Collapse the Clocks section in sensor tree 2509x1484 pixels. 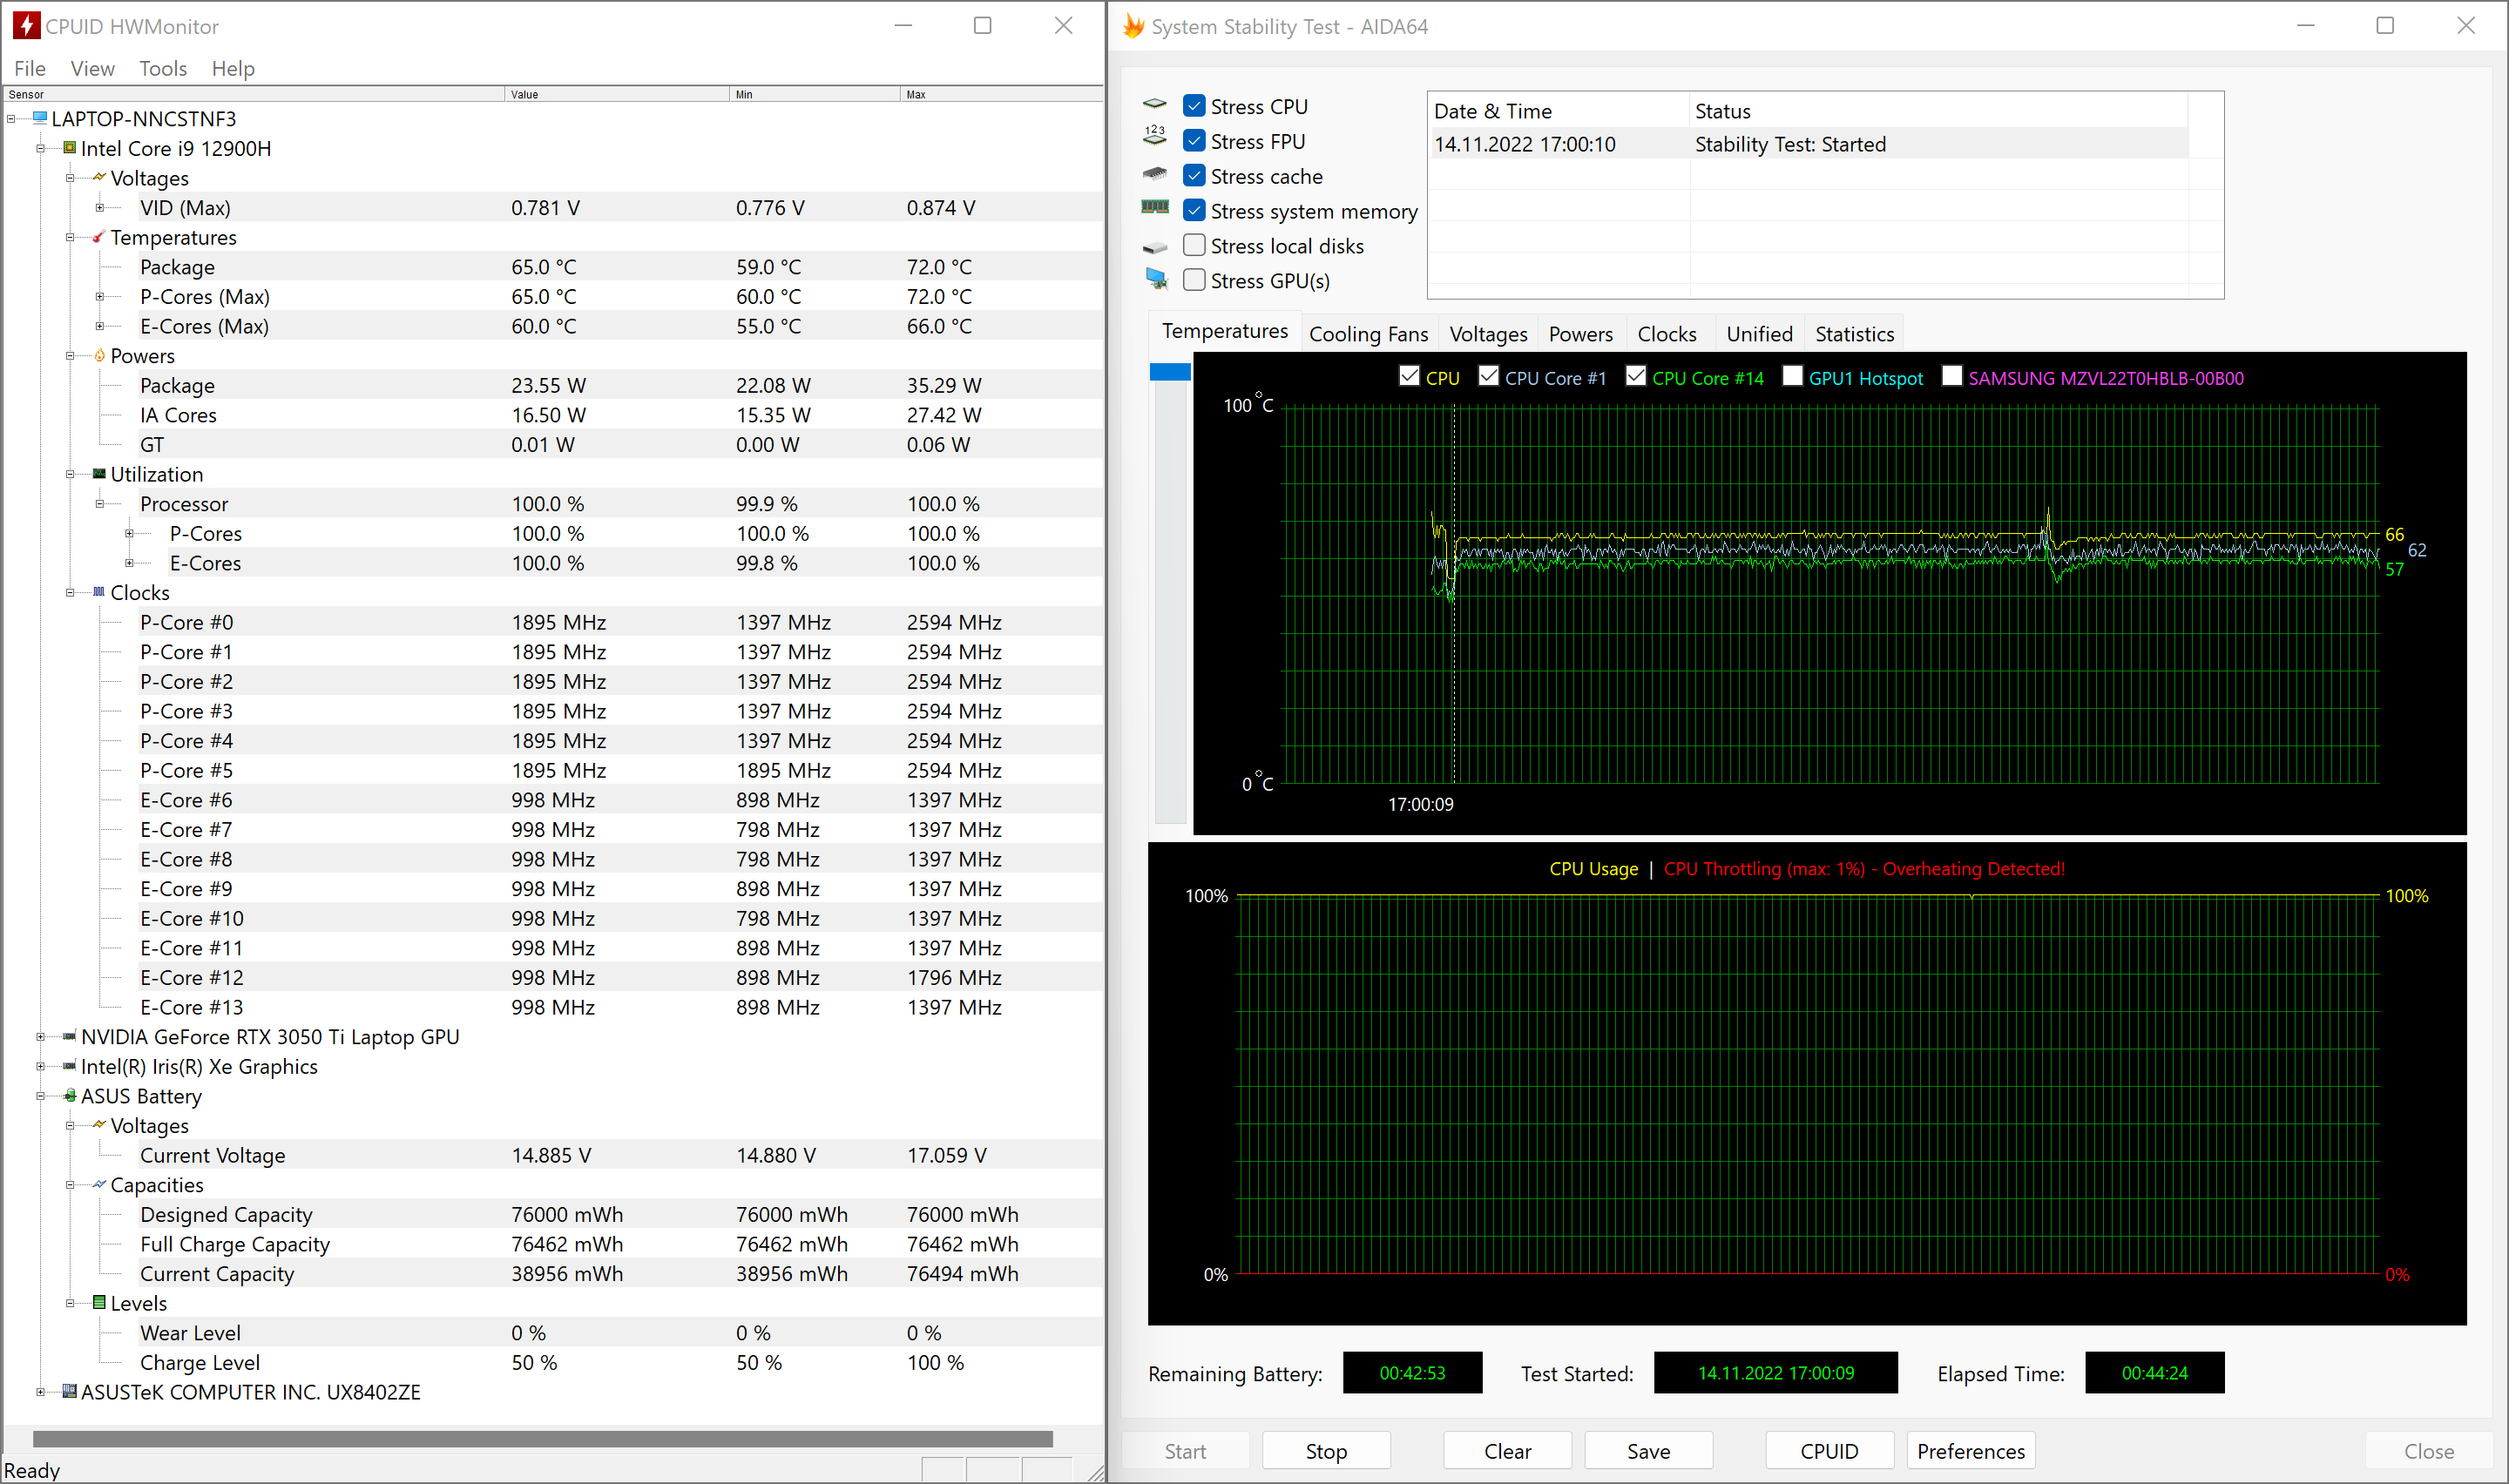tap(70, 593)
